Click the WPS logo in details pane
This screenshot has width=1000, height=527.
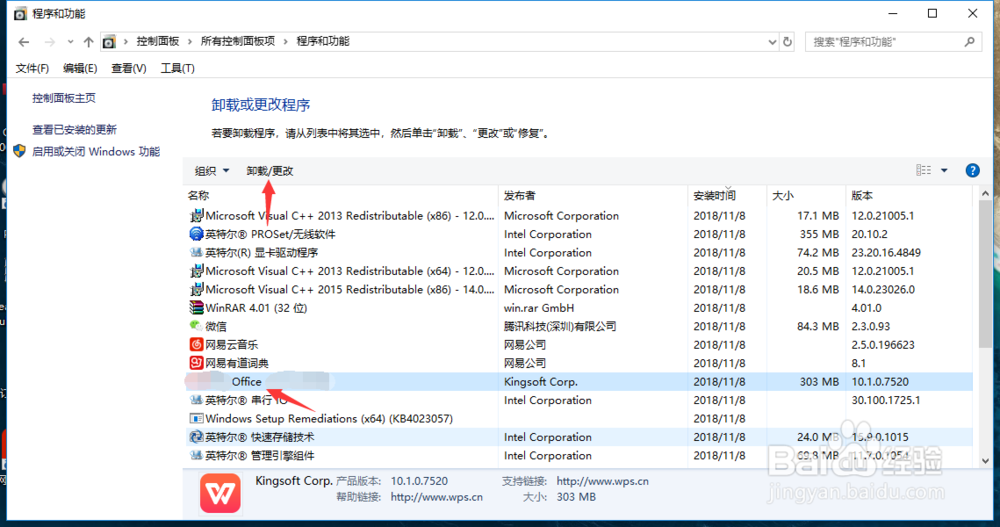[x=220, y=493]
